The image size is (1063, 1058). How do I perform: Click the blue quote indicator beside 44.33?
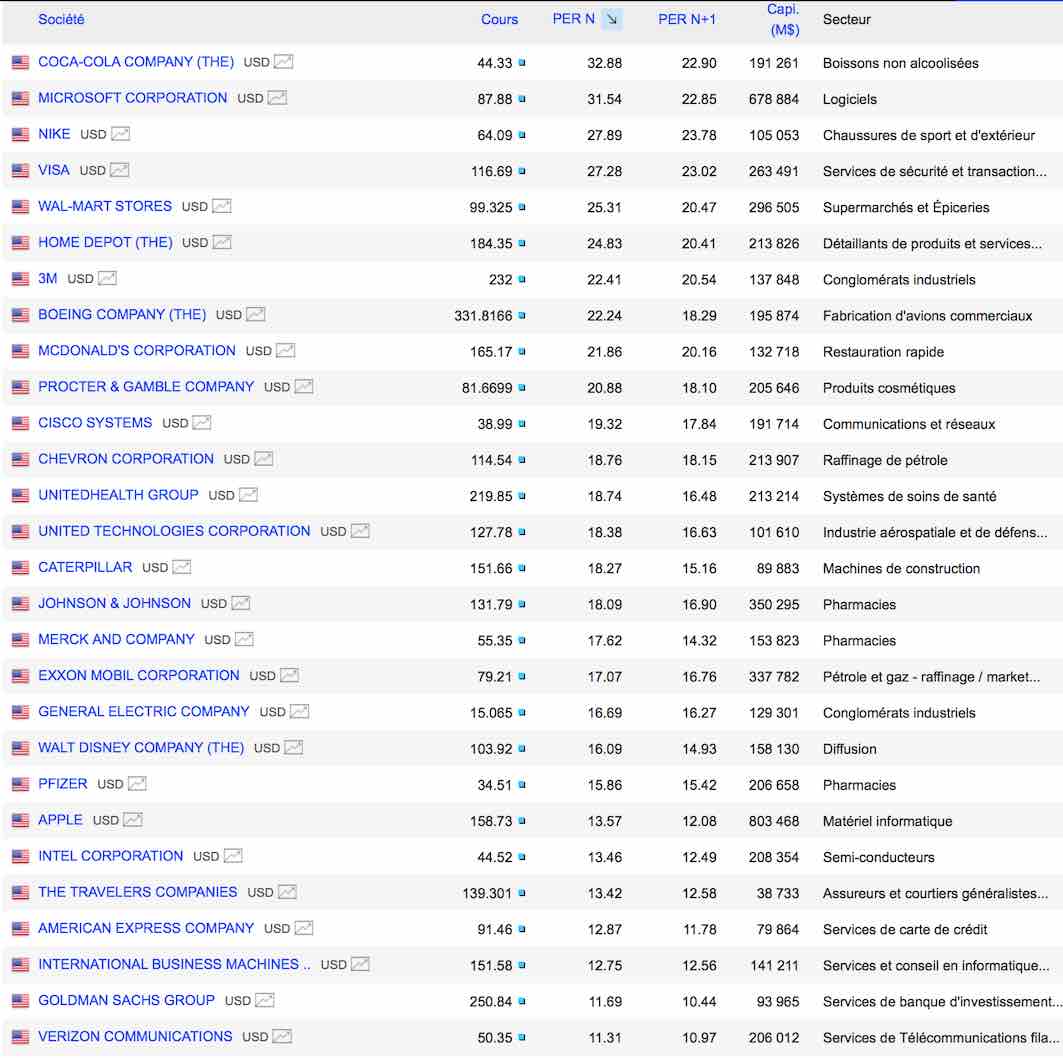click(522, 62)
